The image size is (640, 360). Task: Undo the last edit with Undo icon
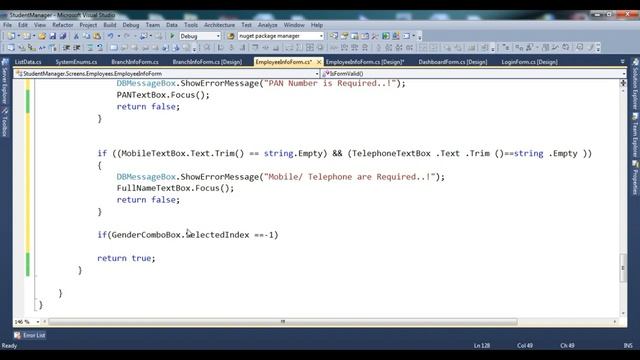[x=110, y=36]
